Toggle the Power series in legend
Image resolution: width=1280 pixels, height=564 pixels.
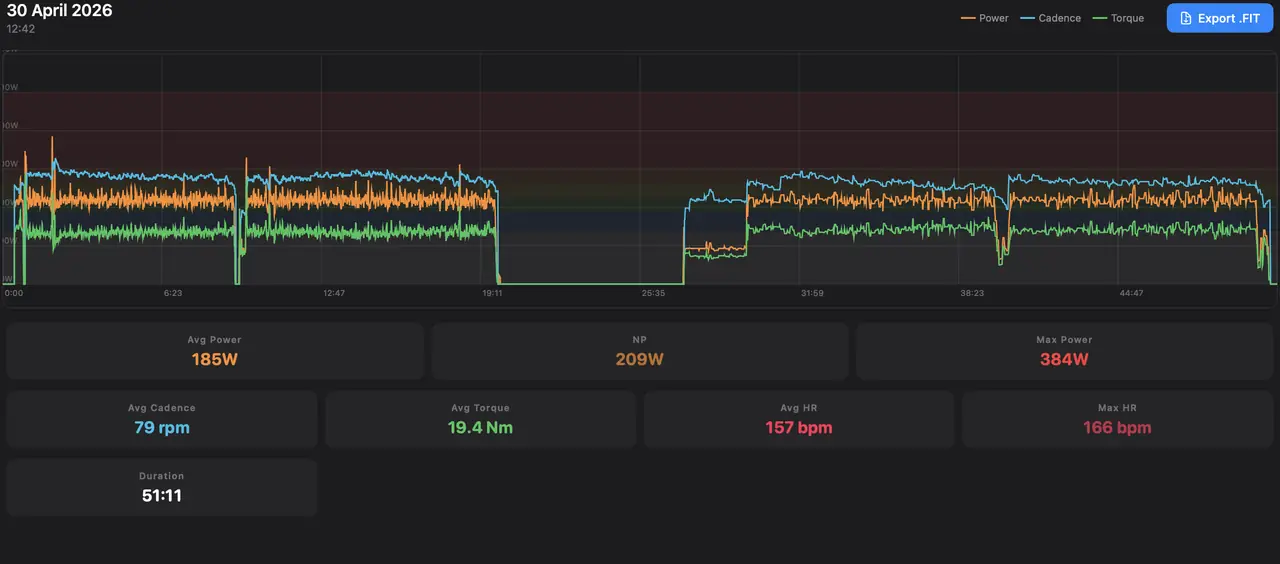[984, 18]
